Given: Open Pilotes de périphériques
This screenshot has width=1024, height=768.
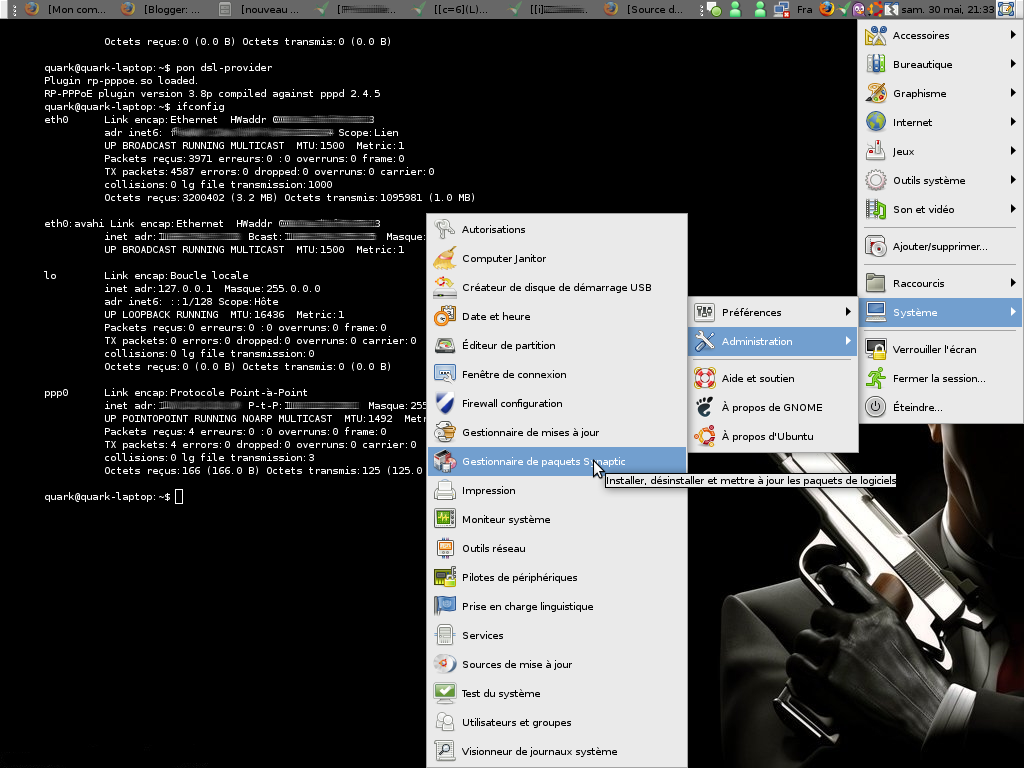Looking at the screenshot, I should 557,577.
